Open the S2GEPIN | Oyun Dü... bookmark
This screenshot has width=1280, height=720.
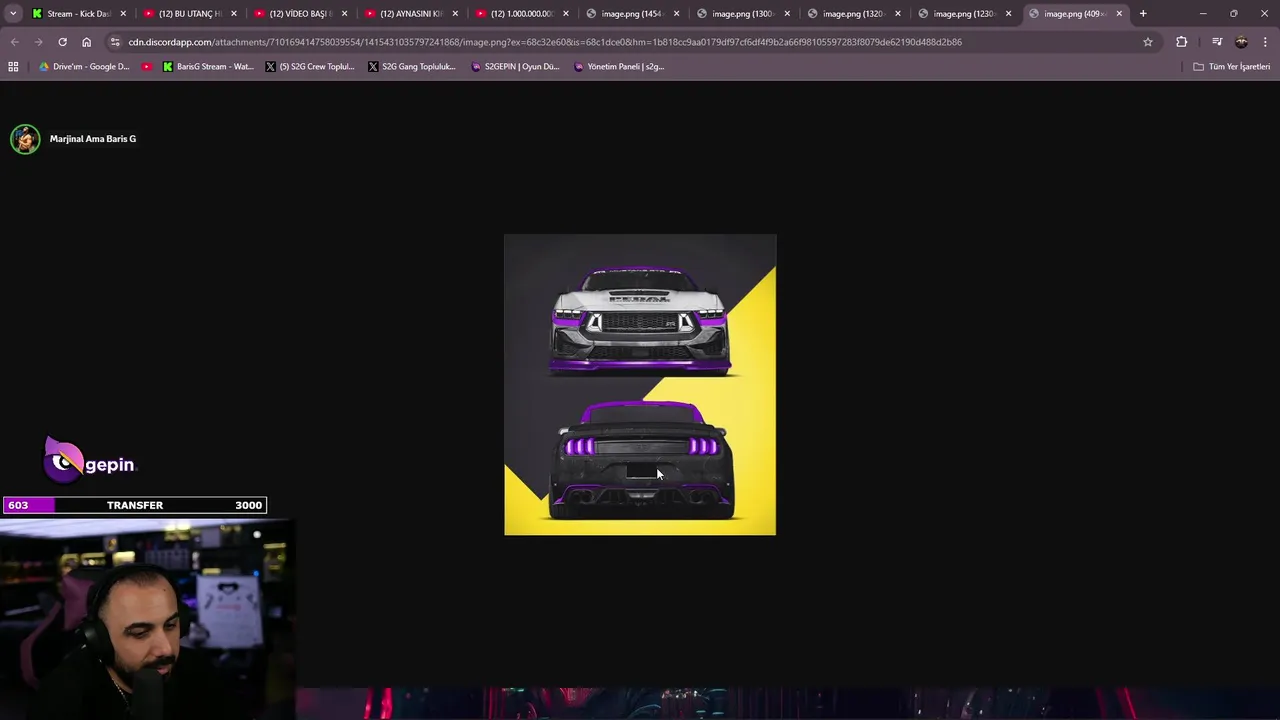click(515, 67)
